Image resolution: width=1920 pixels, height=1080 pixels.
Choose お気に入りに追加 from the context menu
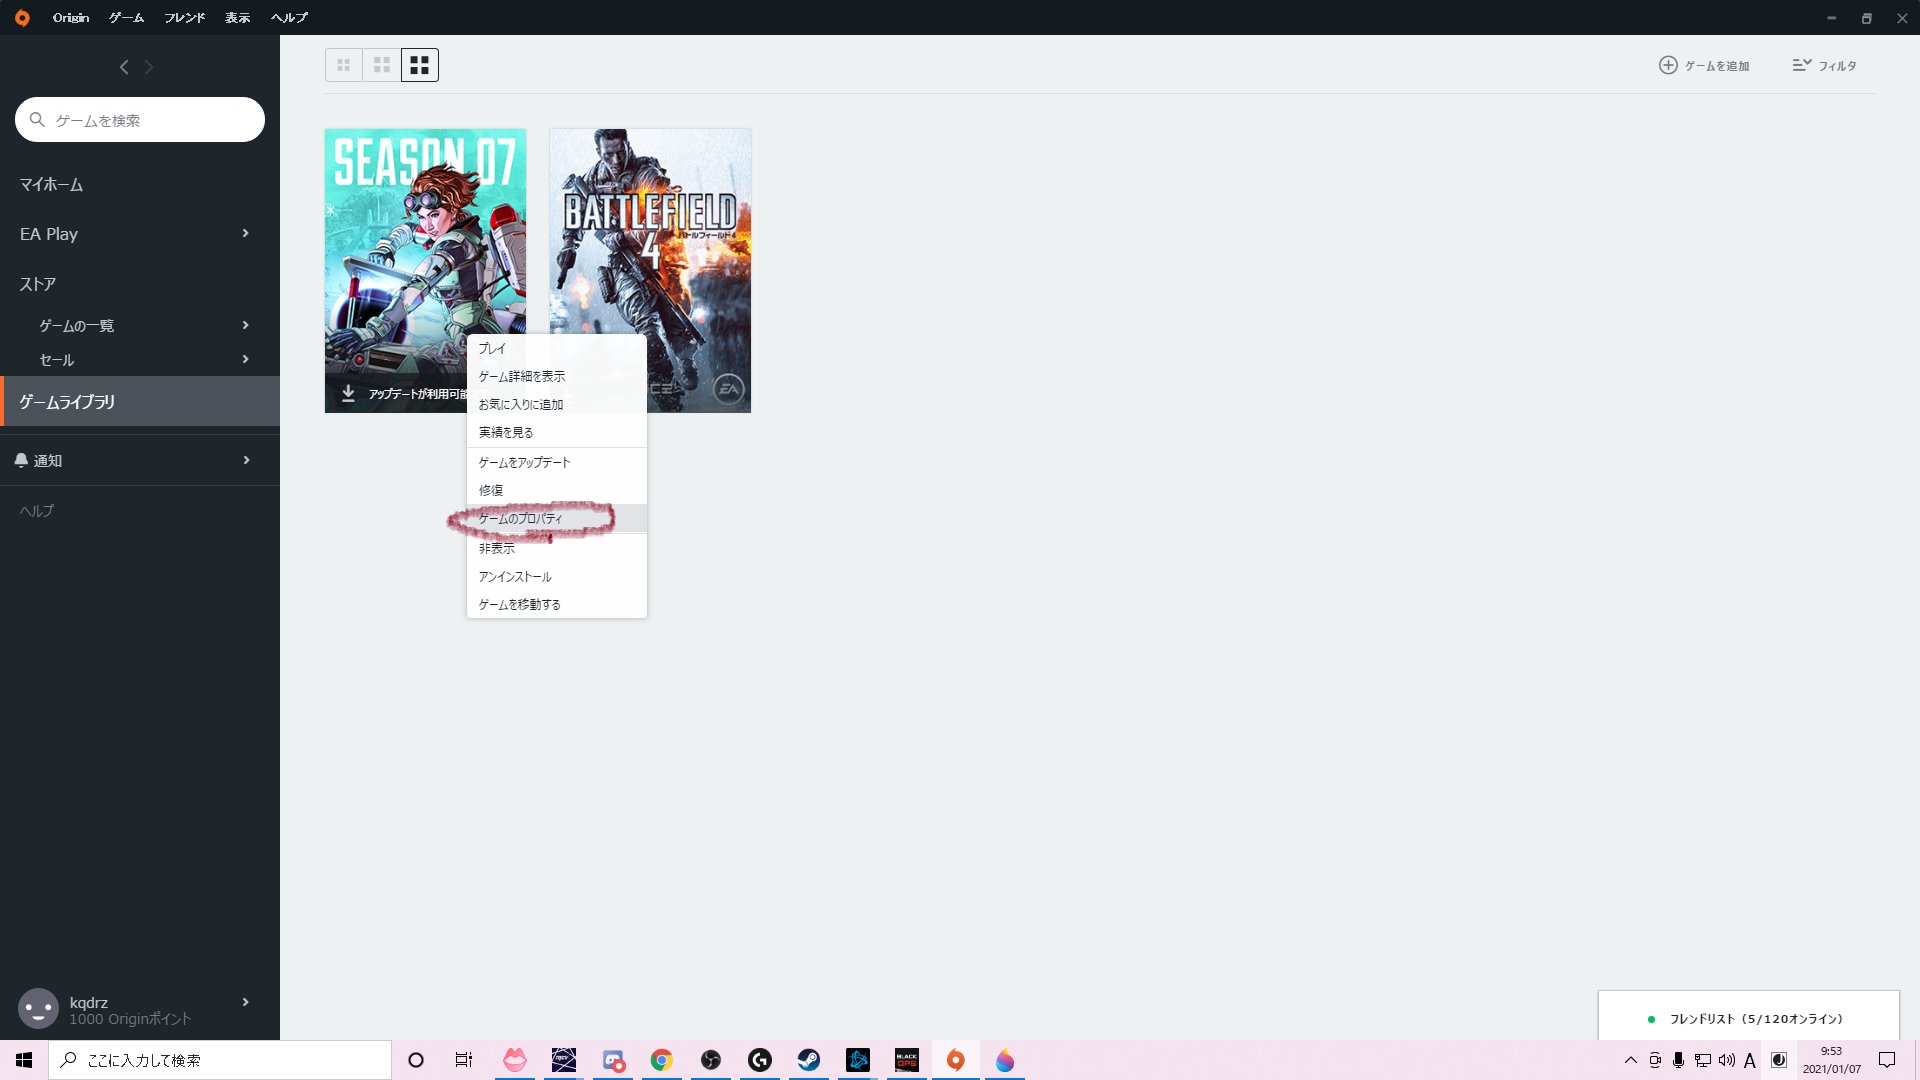(557, 404)
